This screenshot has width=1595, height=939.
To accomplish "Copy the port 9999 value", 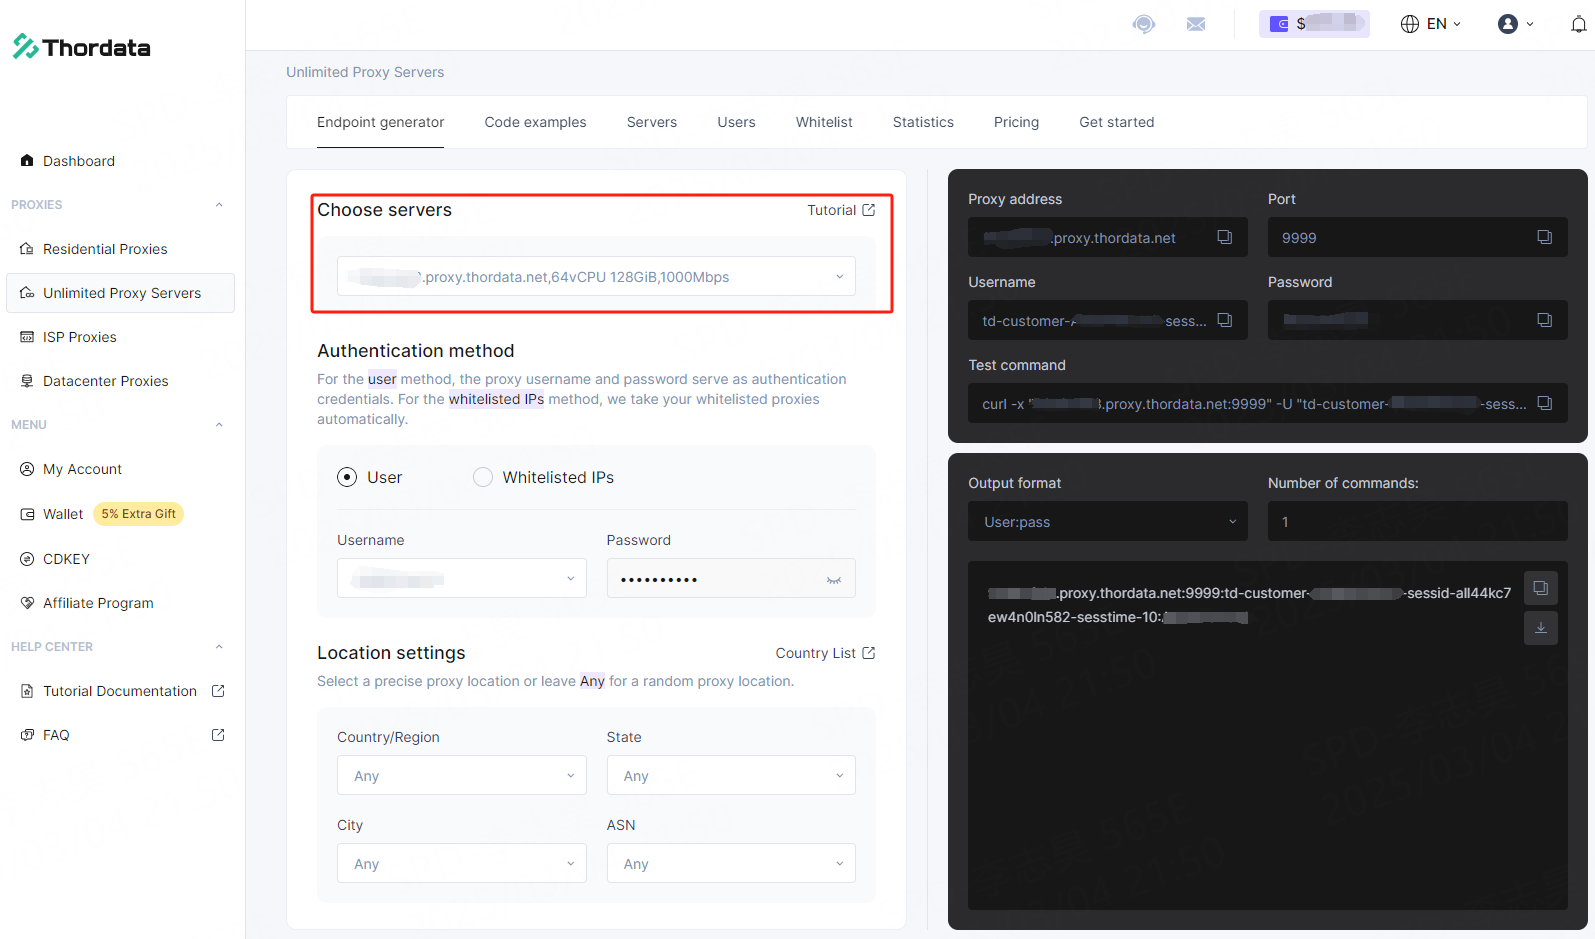I will 1544,237.
